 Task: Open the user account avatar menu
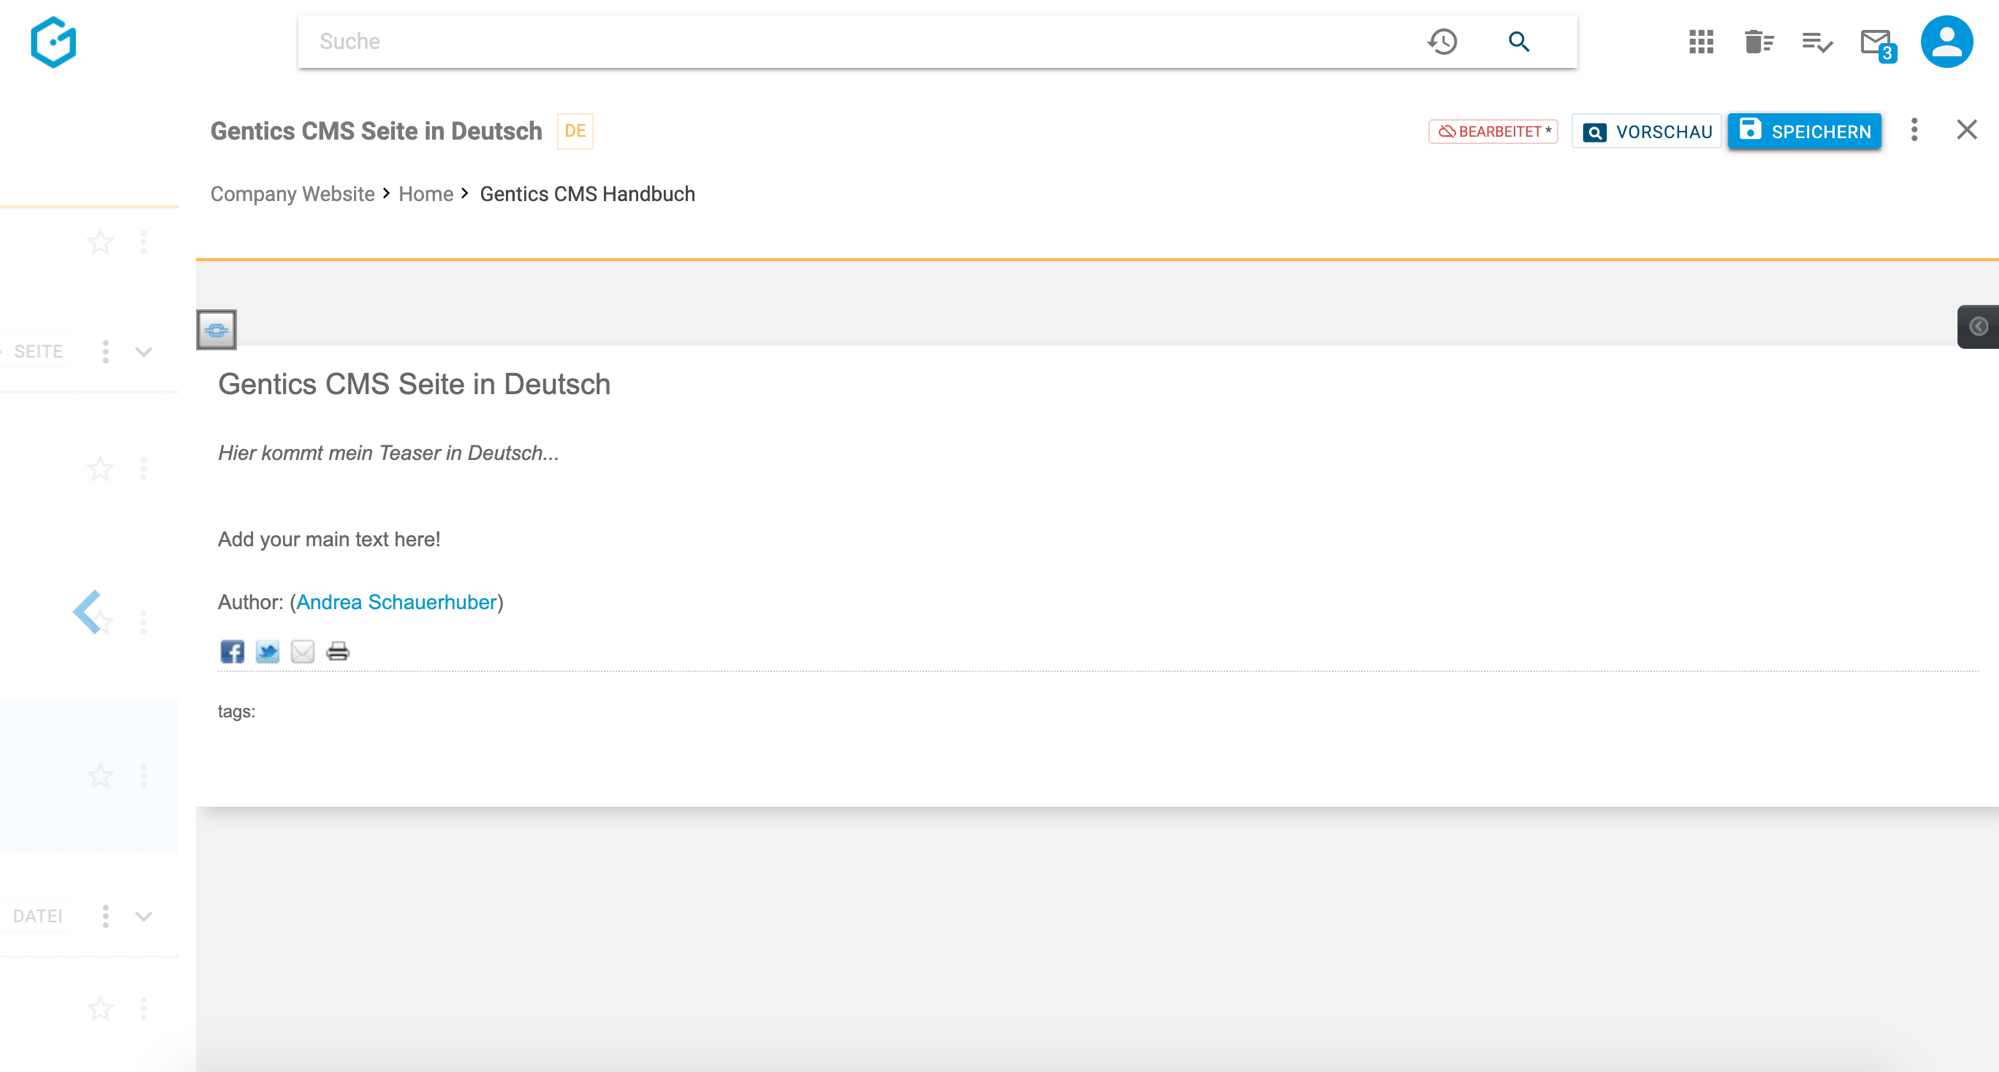[x=1946, y=42]
